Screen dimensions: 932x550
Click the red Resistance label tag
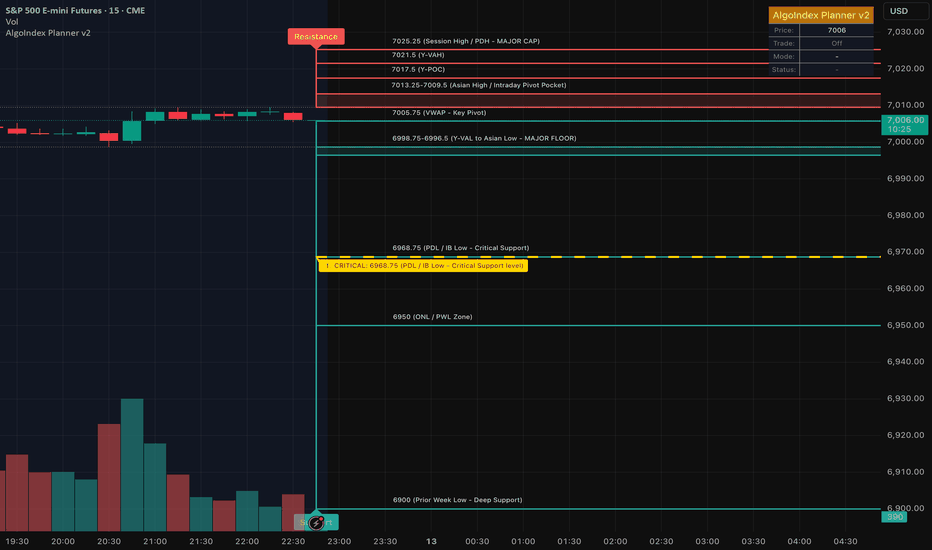[x=316, y=37]
